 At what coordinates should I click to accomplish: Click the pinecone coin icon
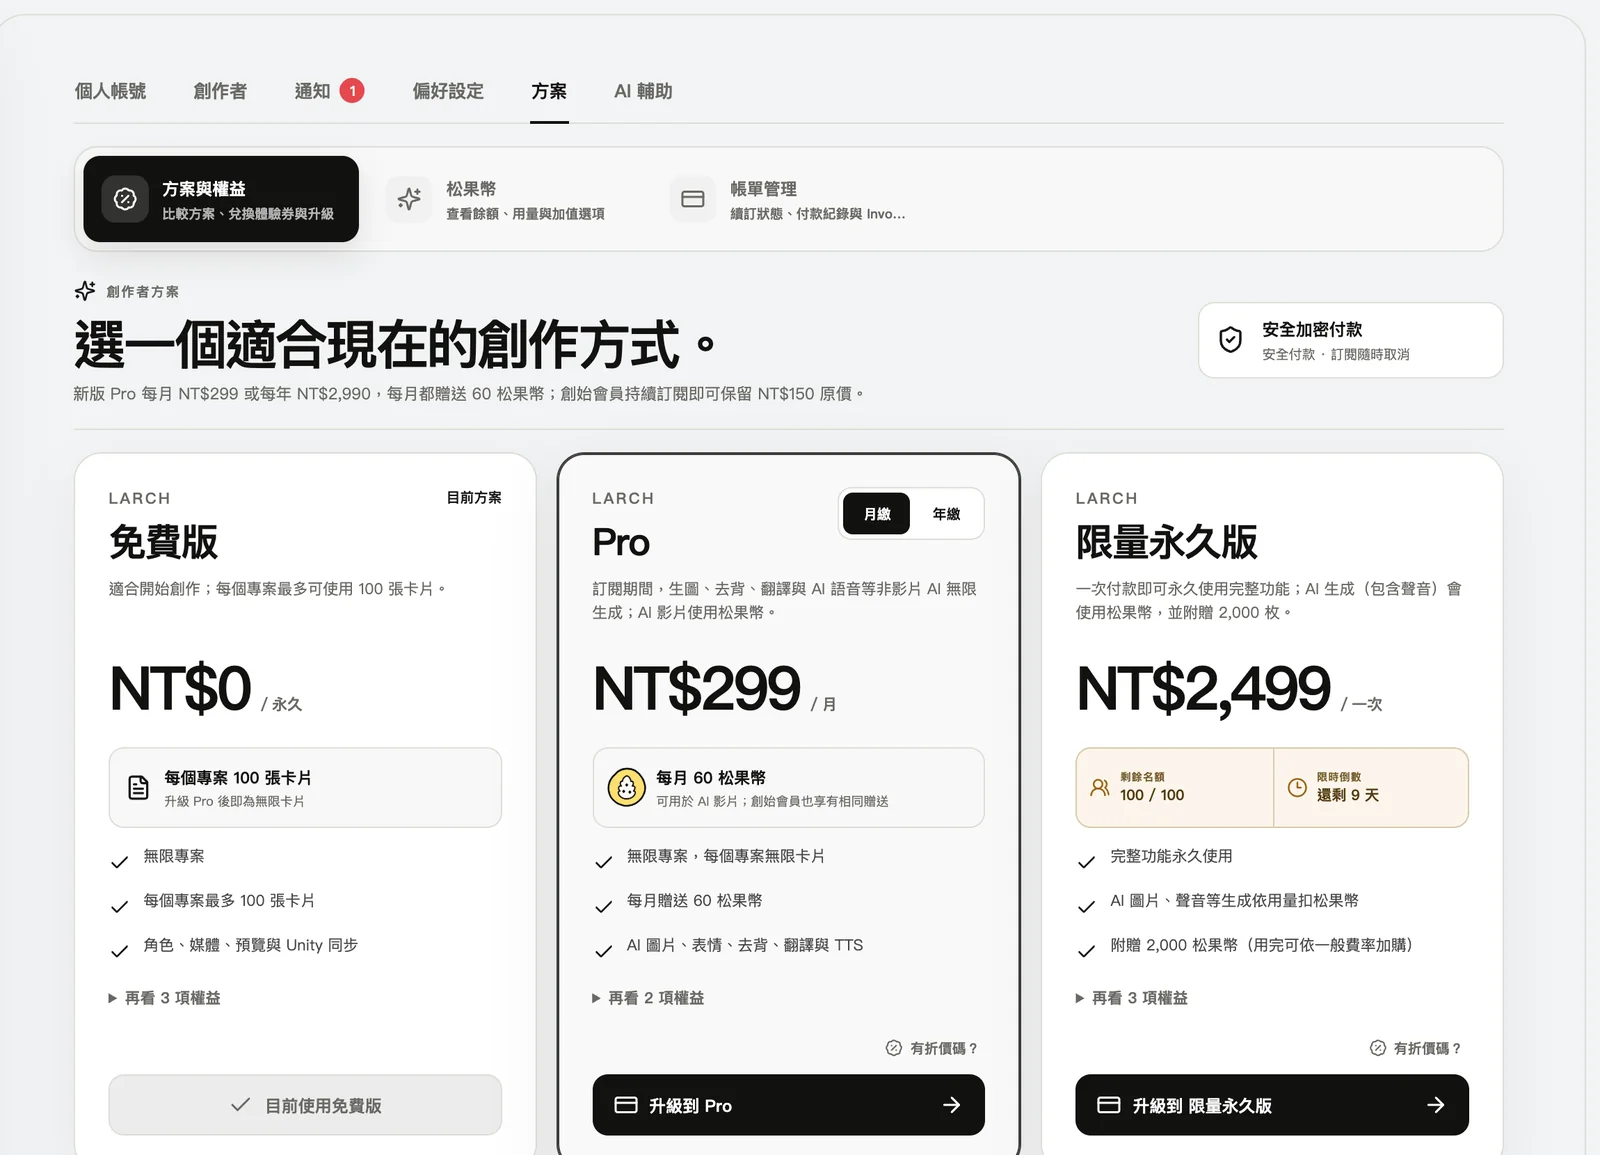pyautogui.click(x=627, y=788)
